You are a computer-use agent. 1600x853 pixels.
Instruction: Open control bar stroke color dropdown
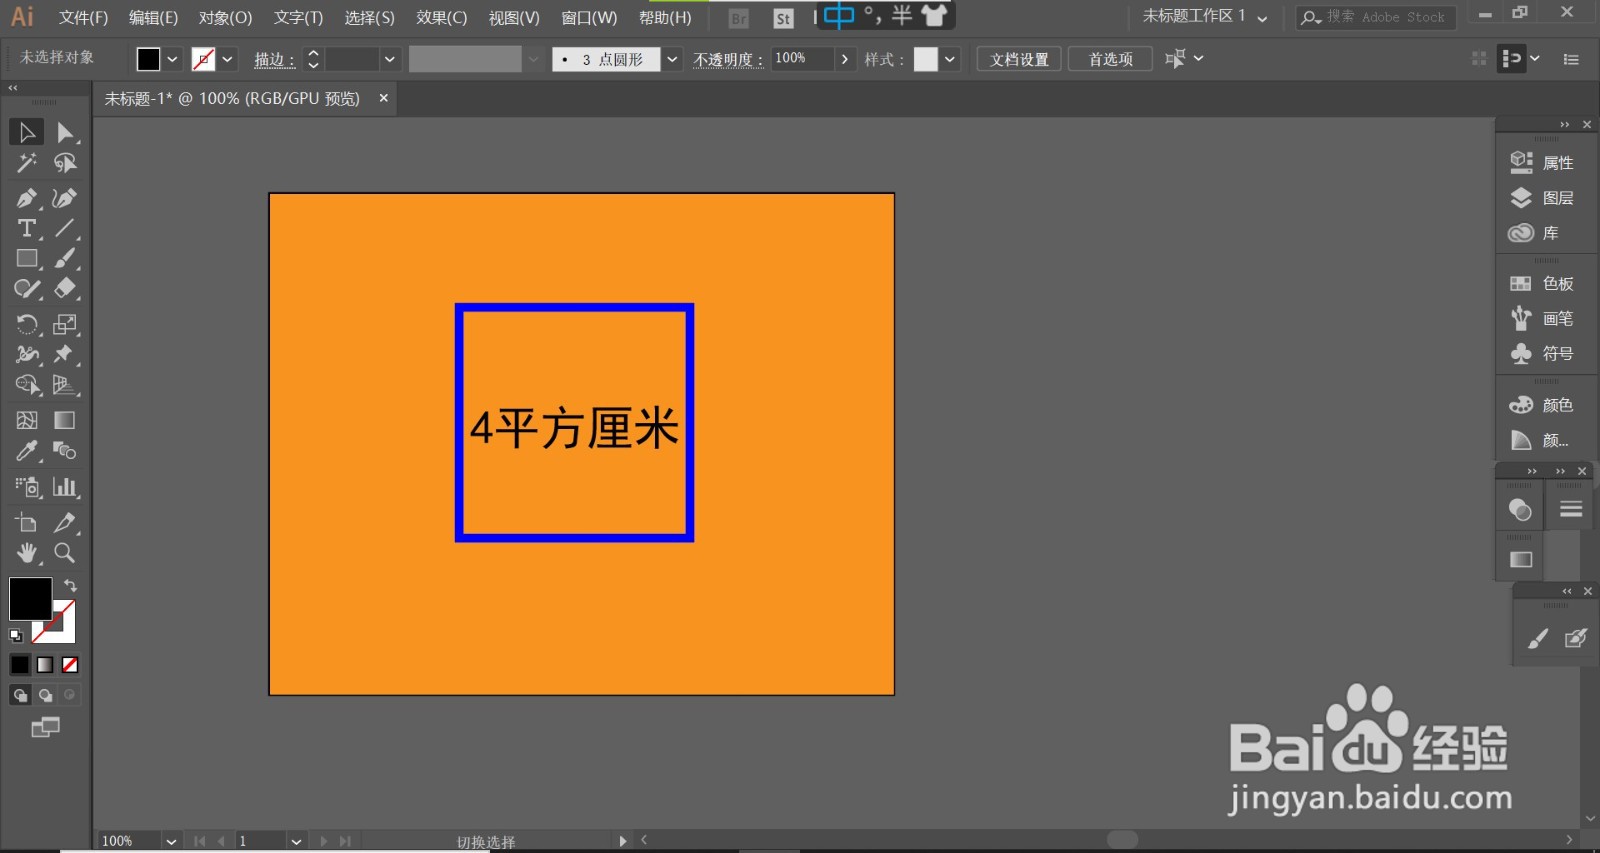228,59
